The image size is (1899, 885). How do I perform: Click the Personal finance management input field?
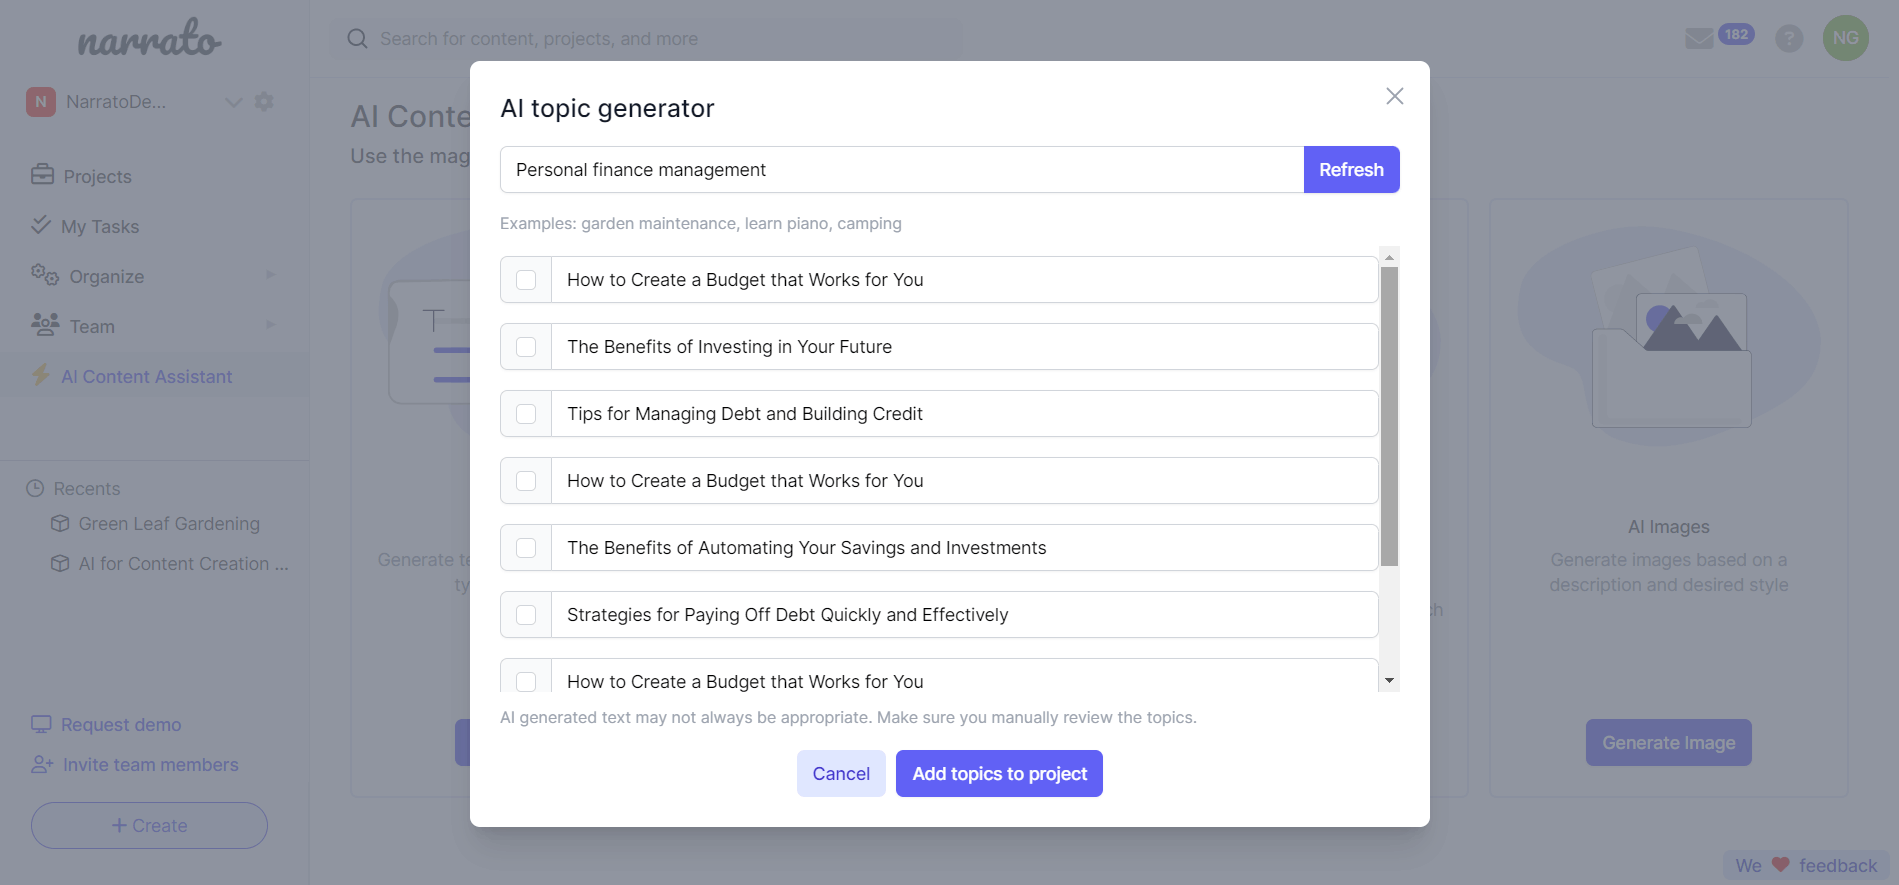point(900,170)
